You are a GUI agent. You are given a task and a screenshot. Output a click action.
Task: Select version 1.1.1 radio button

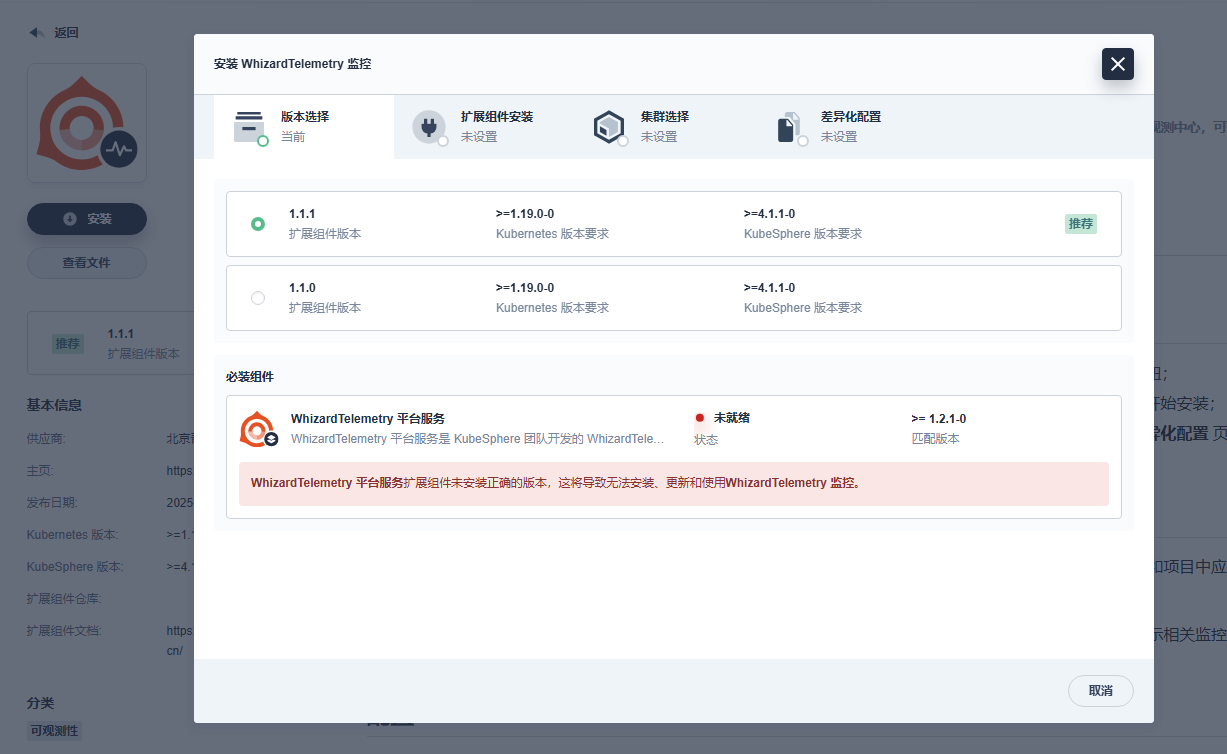coord(258,224)
